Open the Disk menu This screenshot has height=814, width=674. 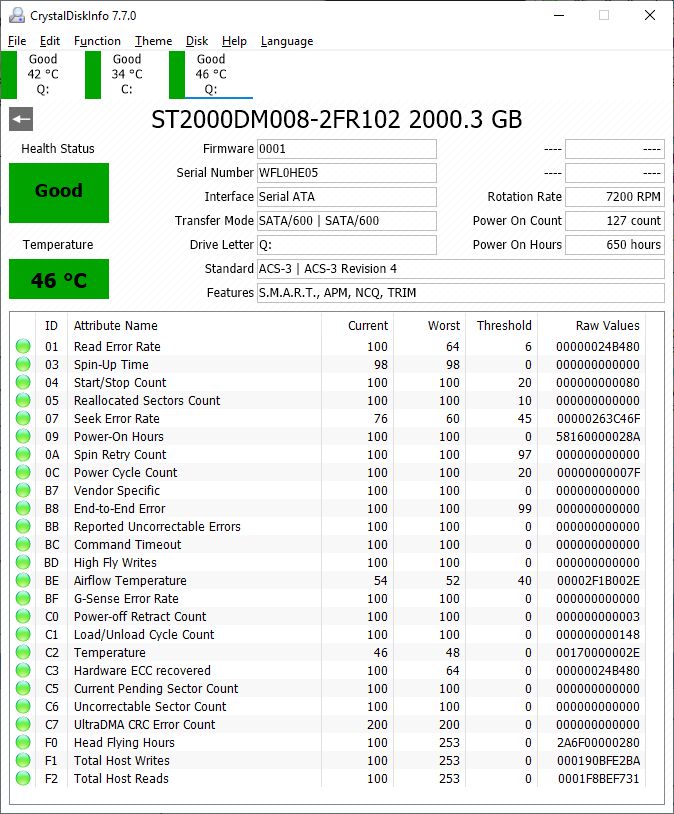(x=197, y=41)
